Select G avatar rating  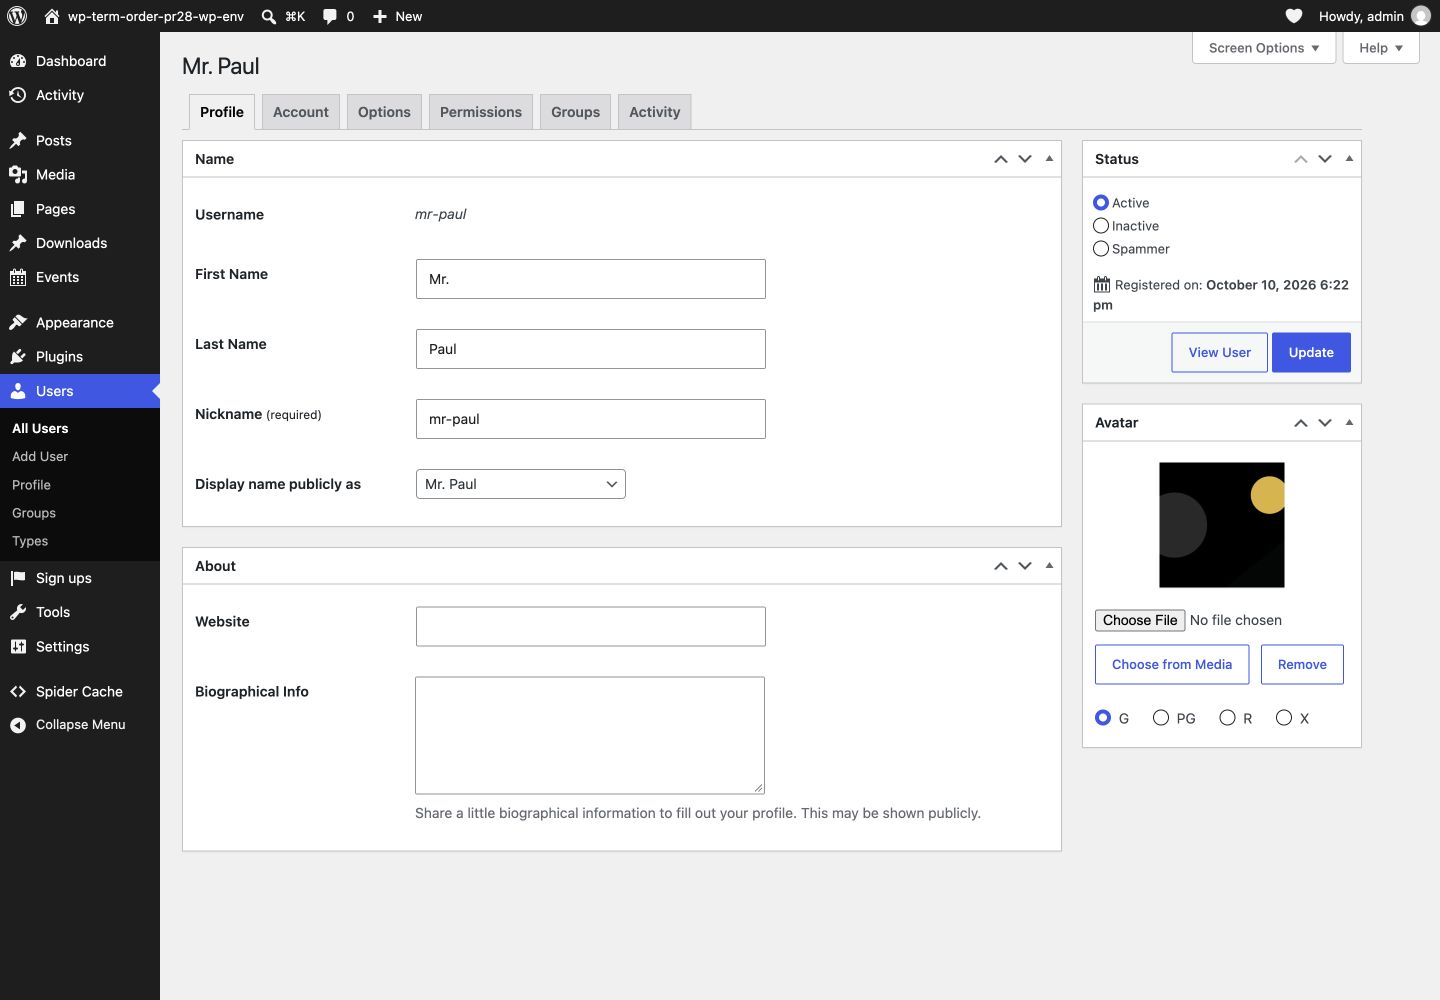pos(1103,718)
